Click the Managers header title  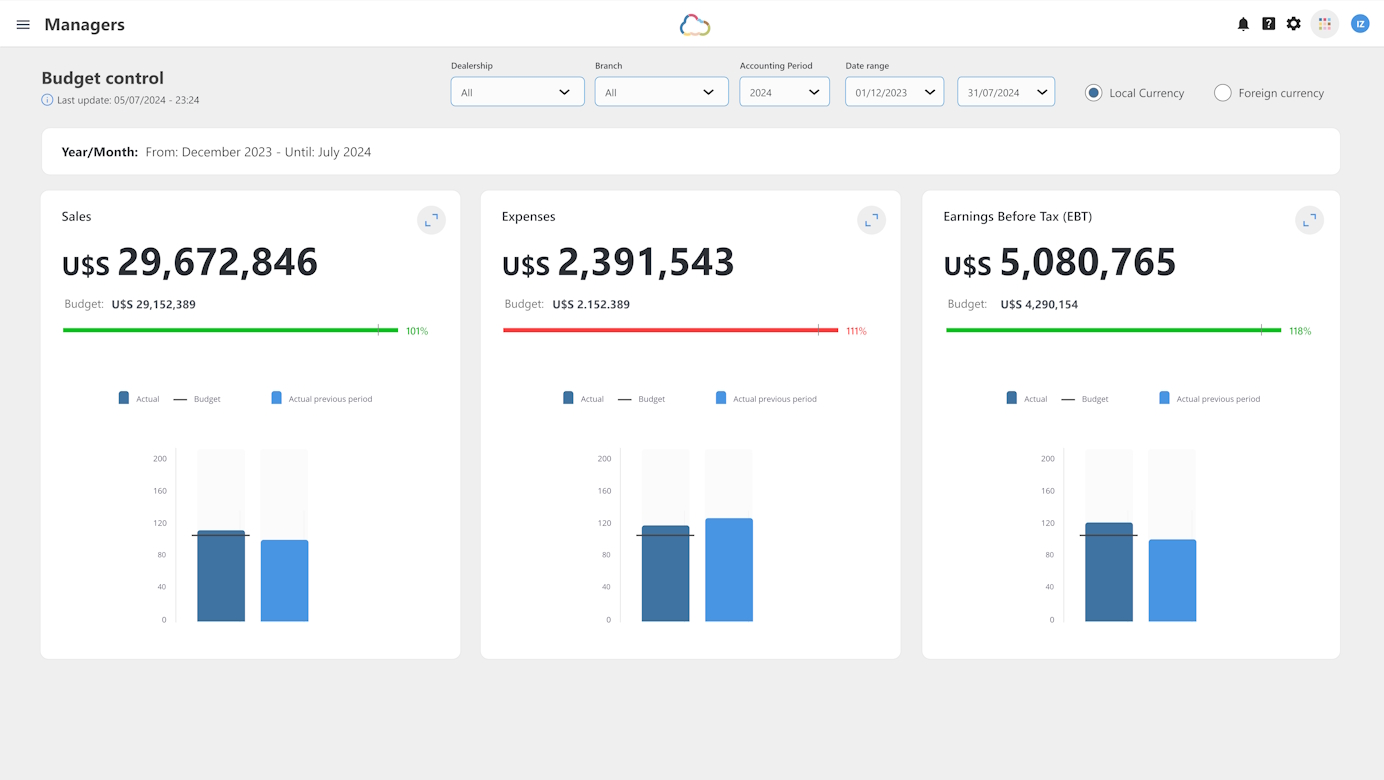point(85,25)
